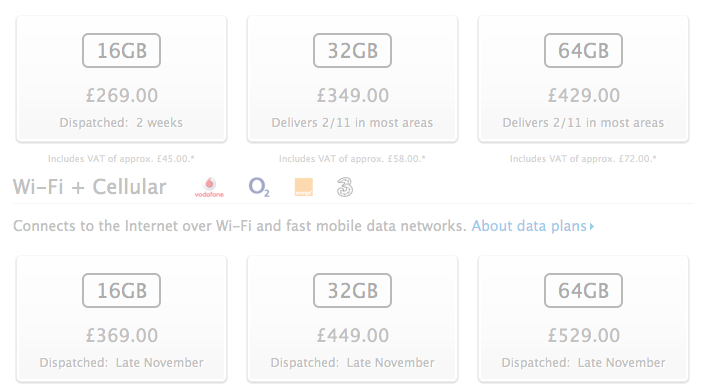Image resolution: width=703 pixels, height=392 pixels.
Task: Choose the Cellular 64GB £529.00 model
Action: coord(583,319)
